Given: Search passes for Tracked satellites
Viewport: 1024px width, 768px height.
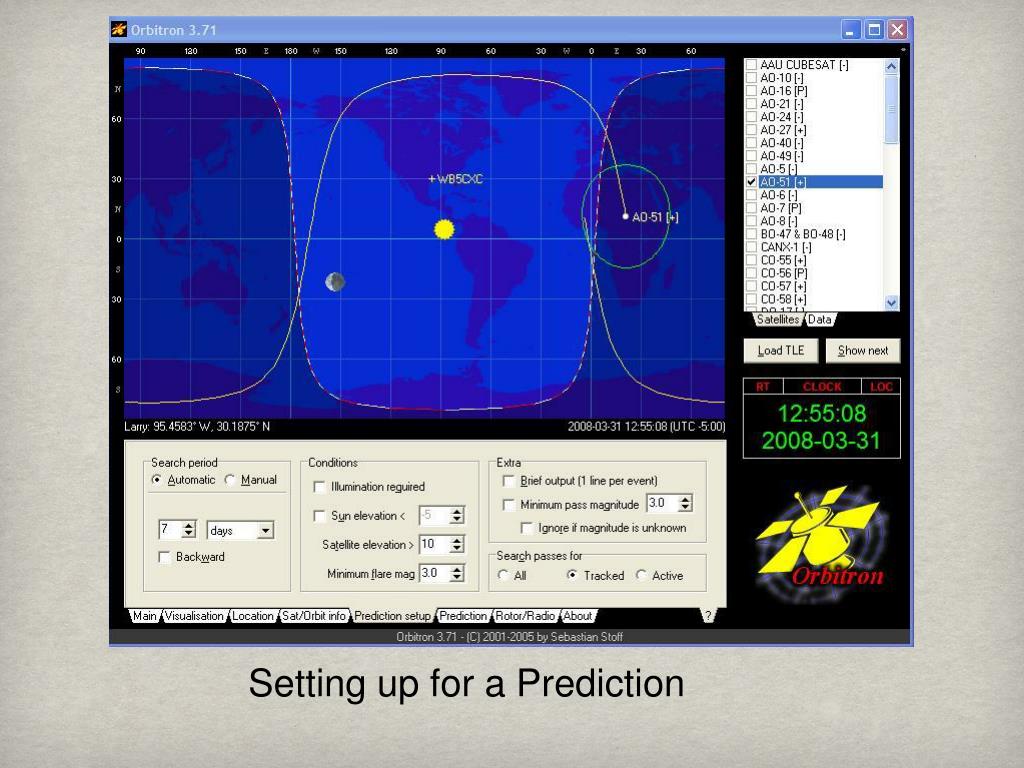Looking at the screenshot, I should [x=572, y=575].
